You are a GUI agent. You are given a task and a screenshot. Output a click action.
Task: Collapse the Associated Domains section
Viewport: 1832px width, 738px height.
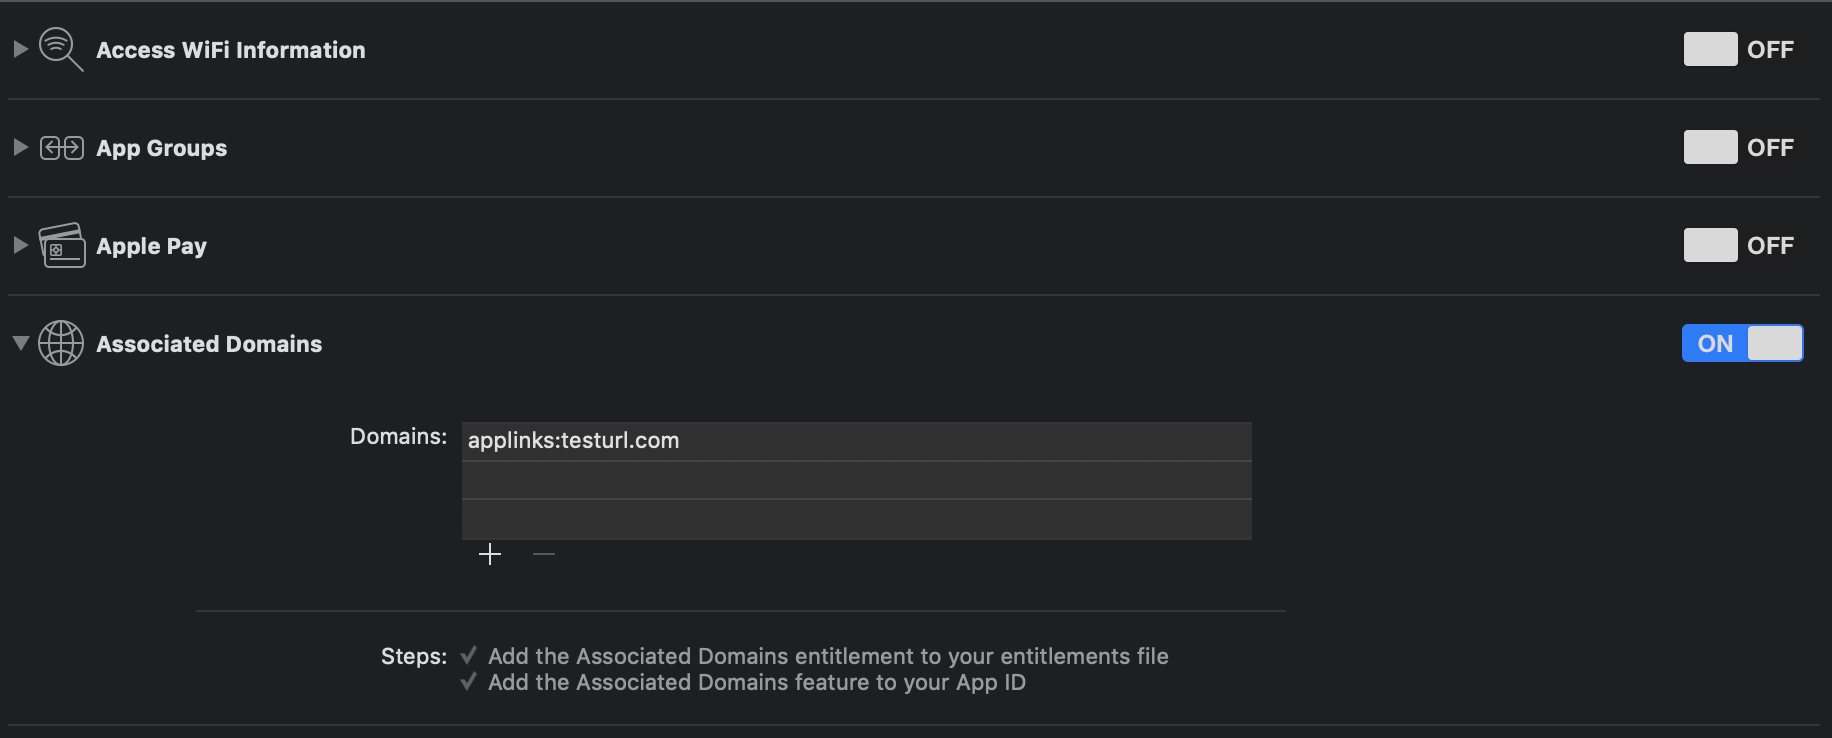20,343
